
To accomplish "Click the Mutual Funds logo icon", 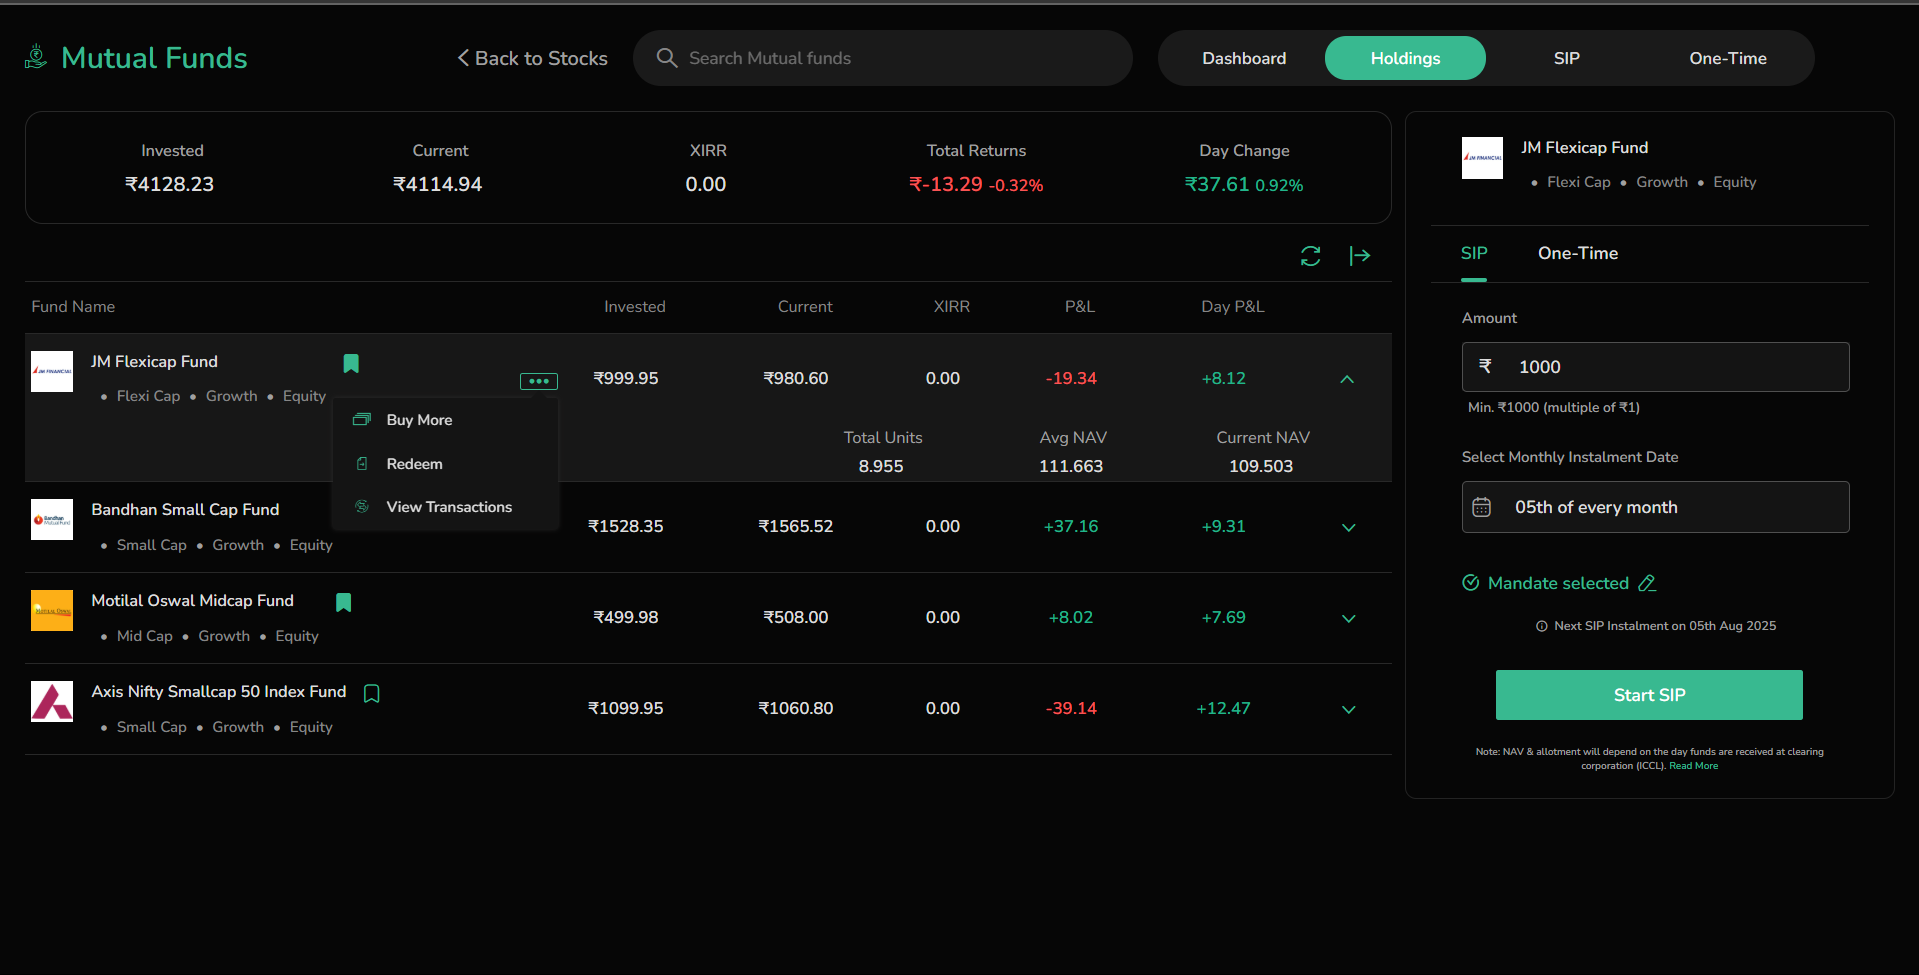I will coord(36,57).
